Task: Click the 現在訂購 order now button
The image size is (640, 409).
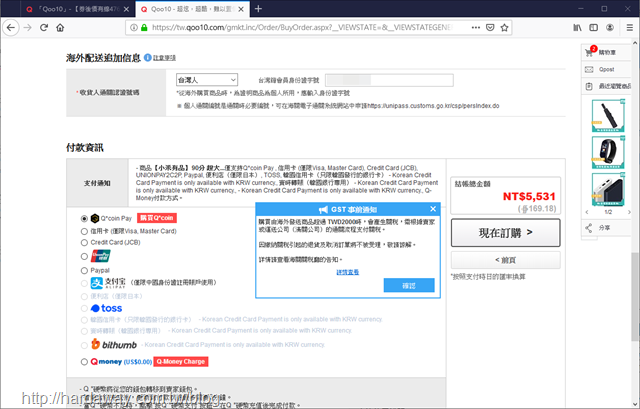Action: [x=505, y=233]
